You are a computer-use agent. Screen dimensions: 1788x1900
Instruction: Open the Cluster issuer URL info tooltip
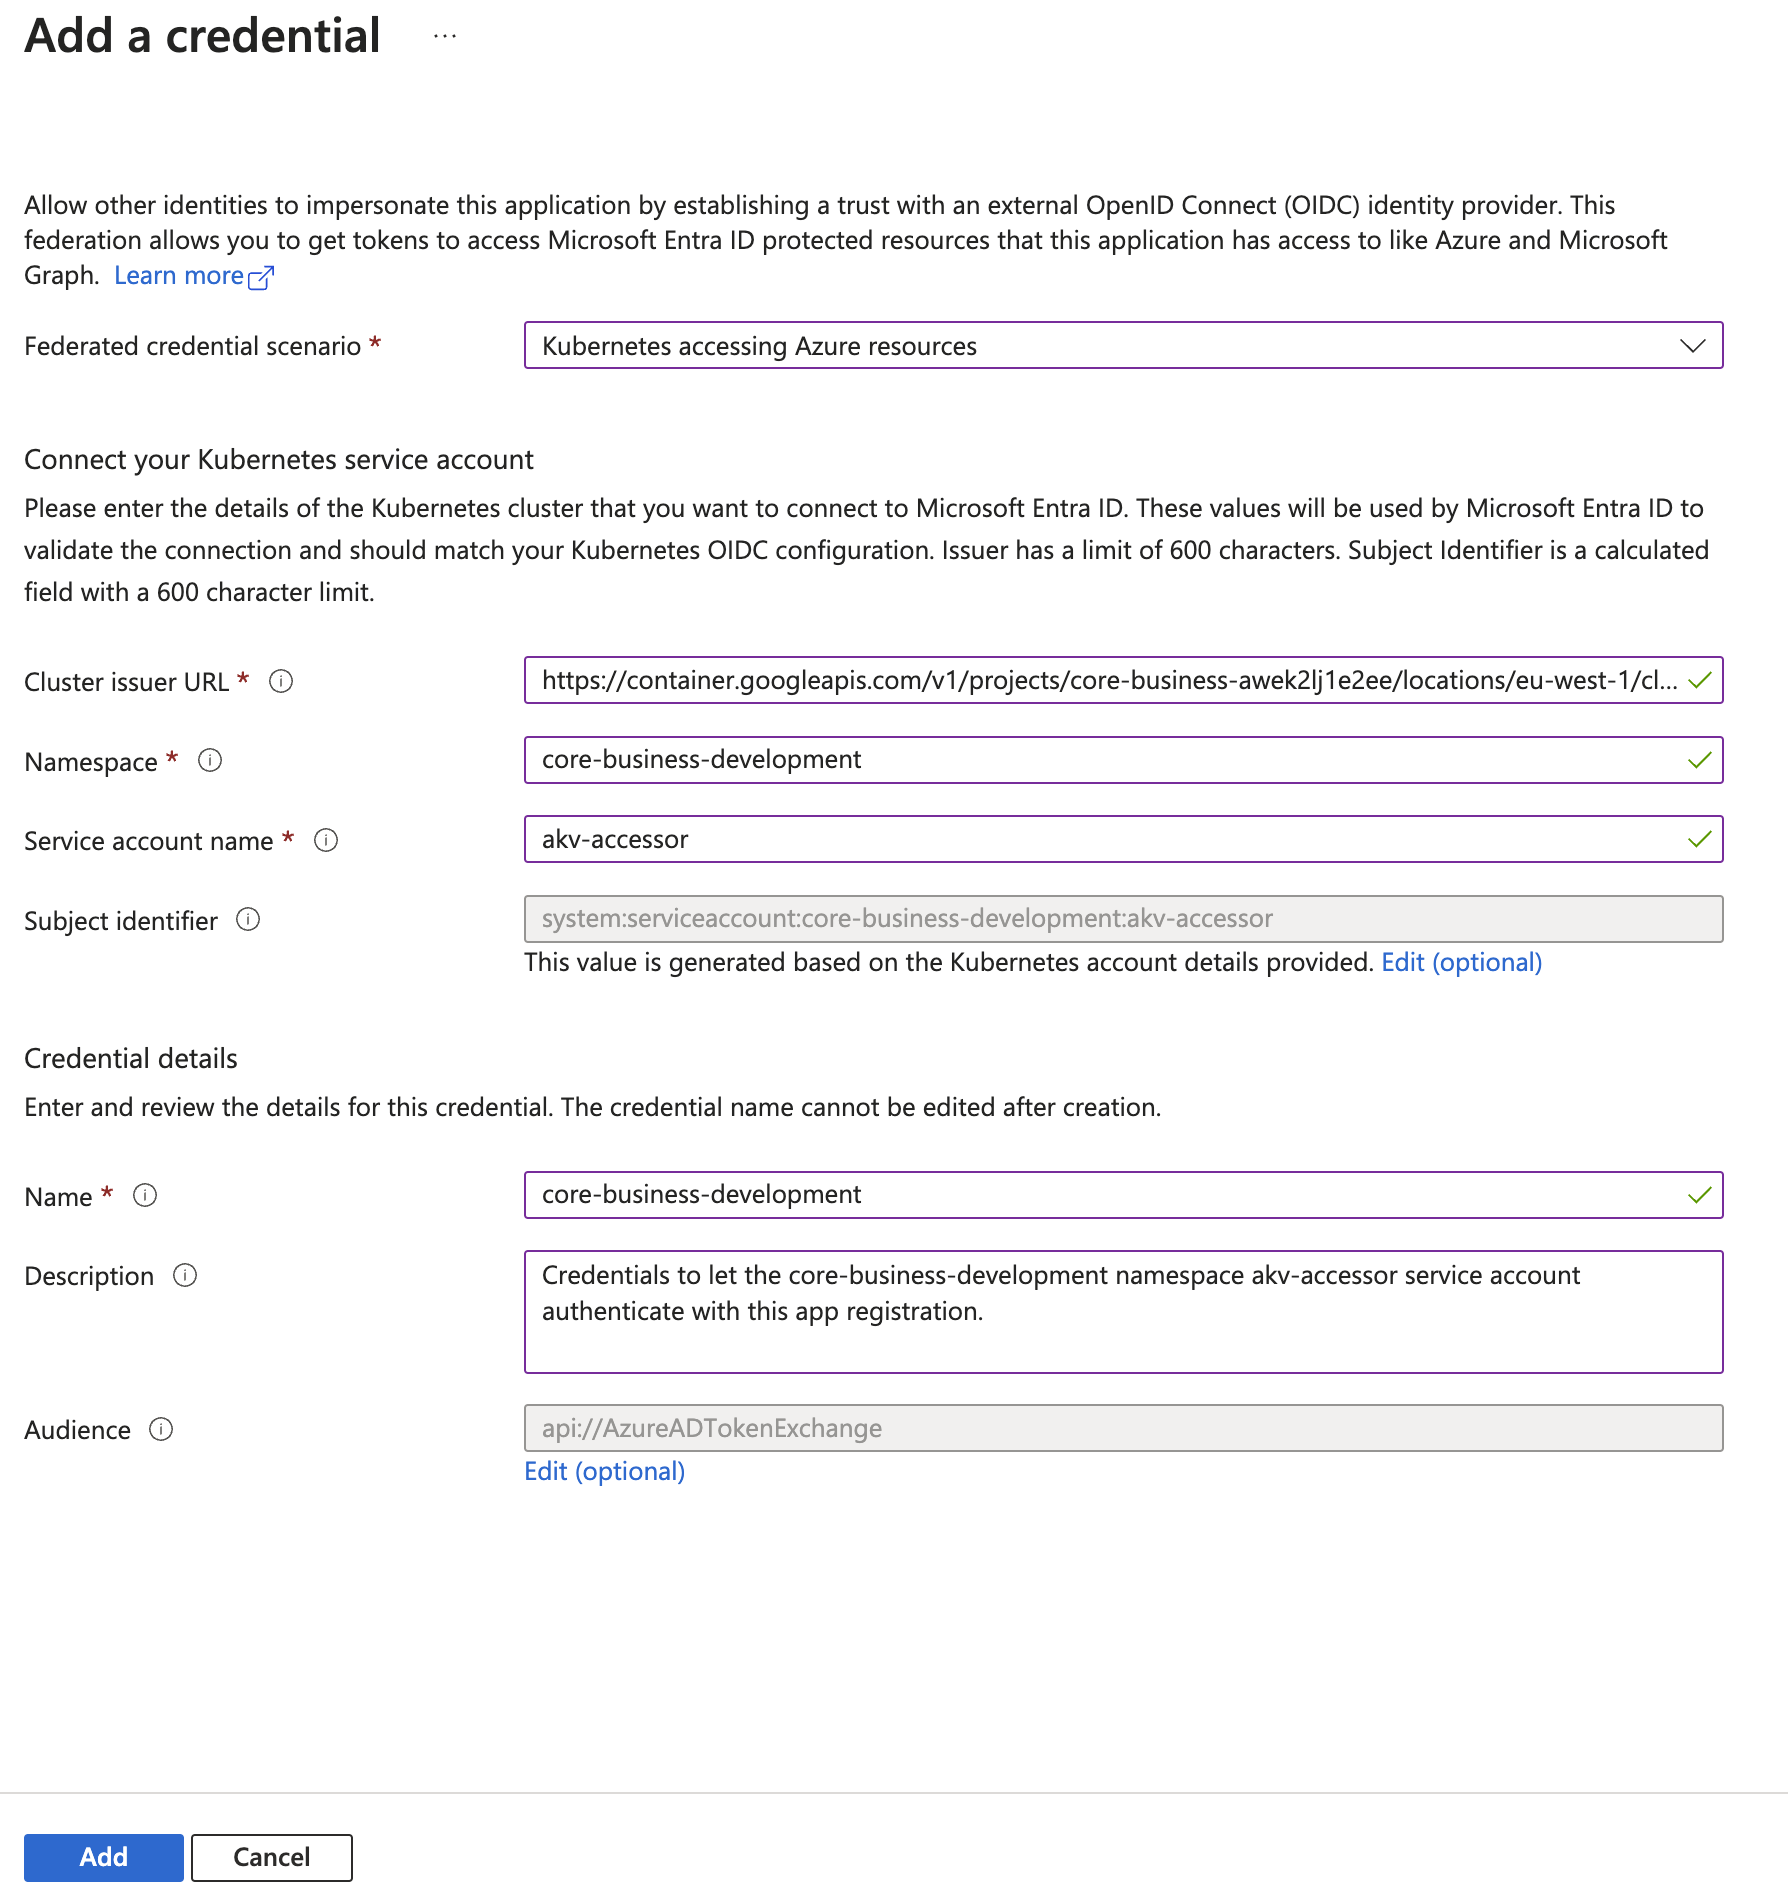283,681
